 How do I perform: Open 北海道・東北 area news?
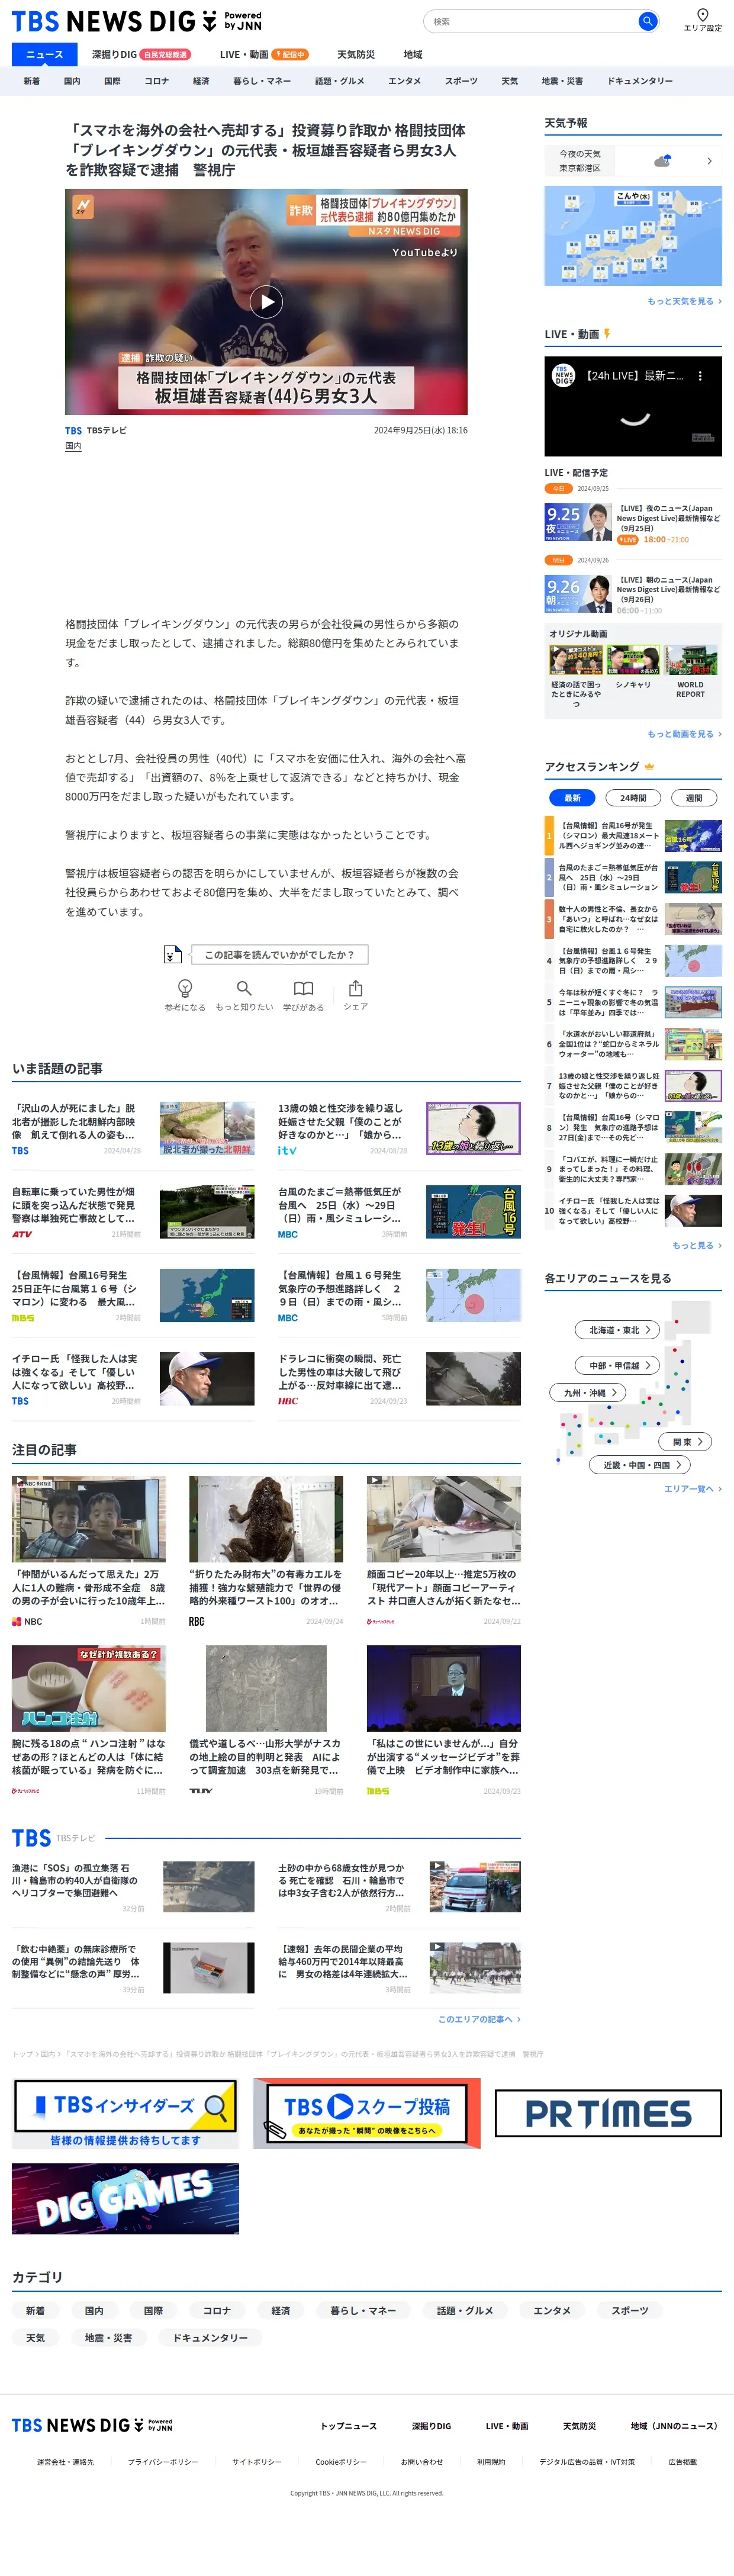(x=617, y=1329)
